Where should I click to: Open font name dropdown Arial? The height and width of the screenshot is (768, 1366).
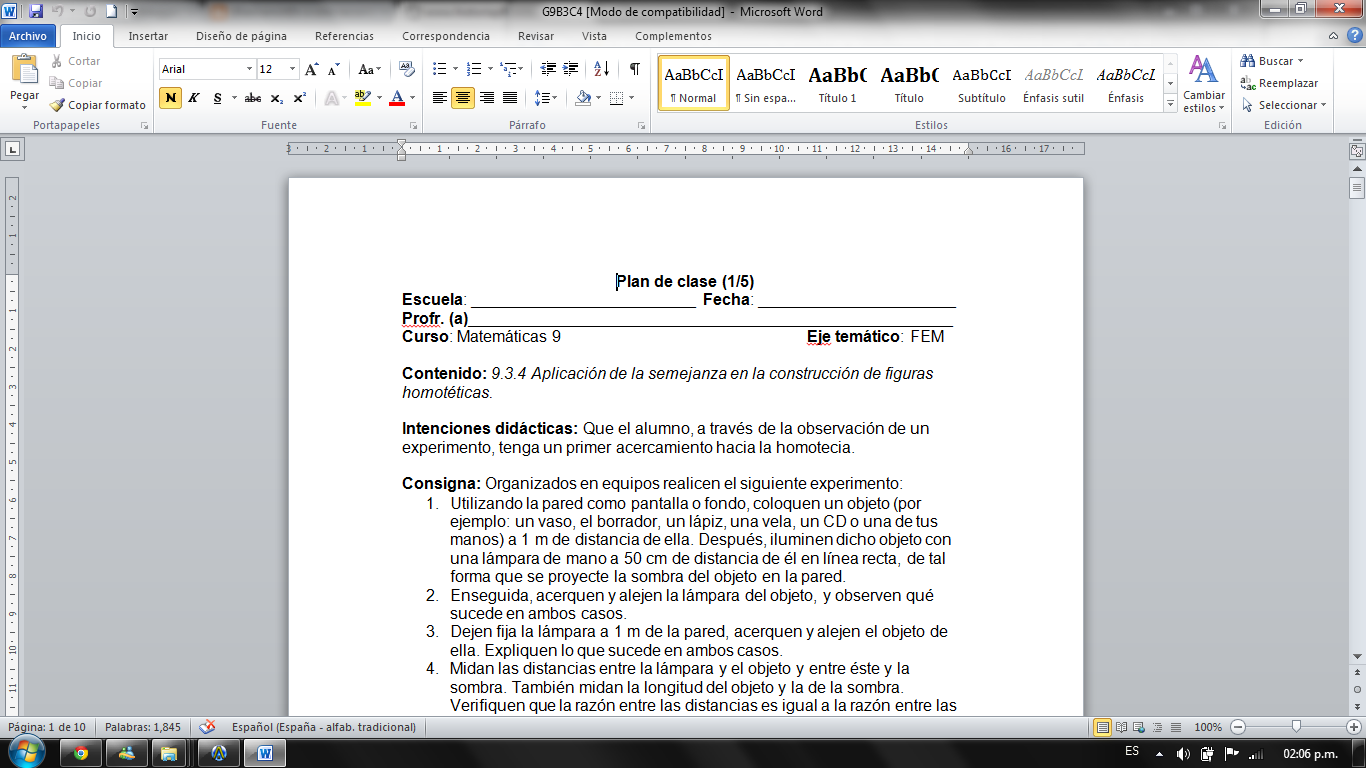click(249, 69)
